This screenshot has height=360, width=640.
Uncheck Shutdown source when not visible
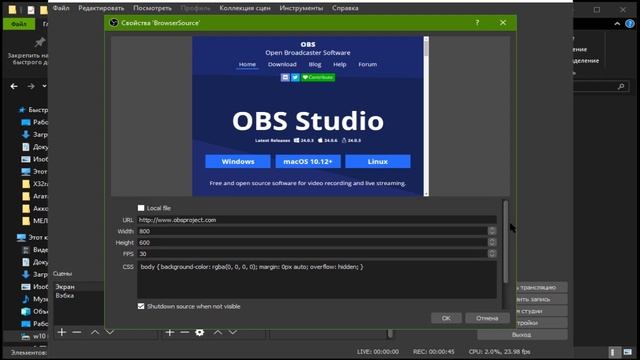(x=141, y=306)
